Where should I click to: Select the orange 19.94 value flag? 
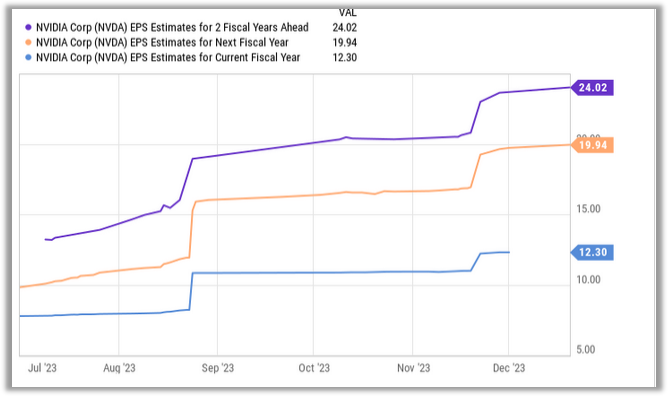592,145
